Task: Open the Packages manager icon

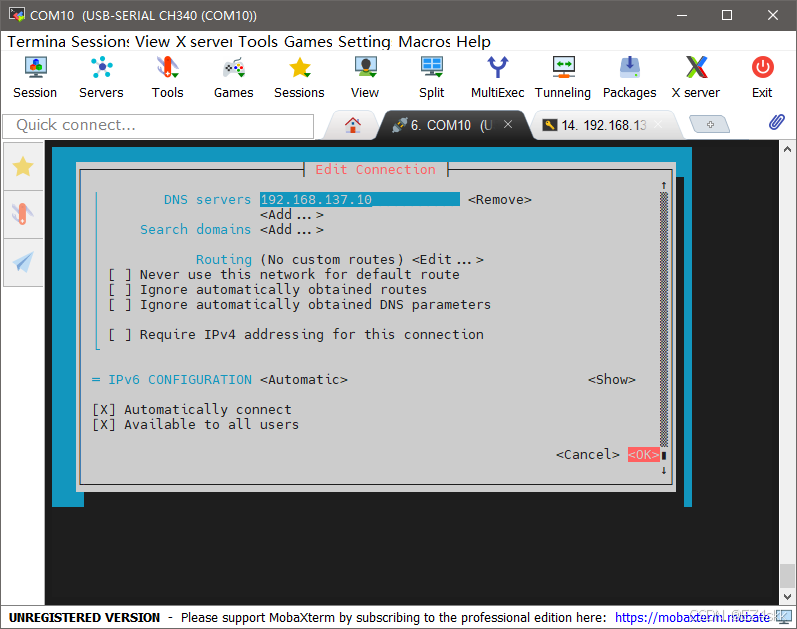Action: 629,77
